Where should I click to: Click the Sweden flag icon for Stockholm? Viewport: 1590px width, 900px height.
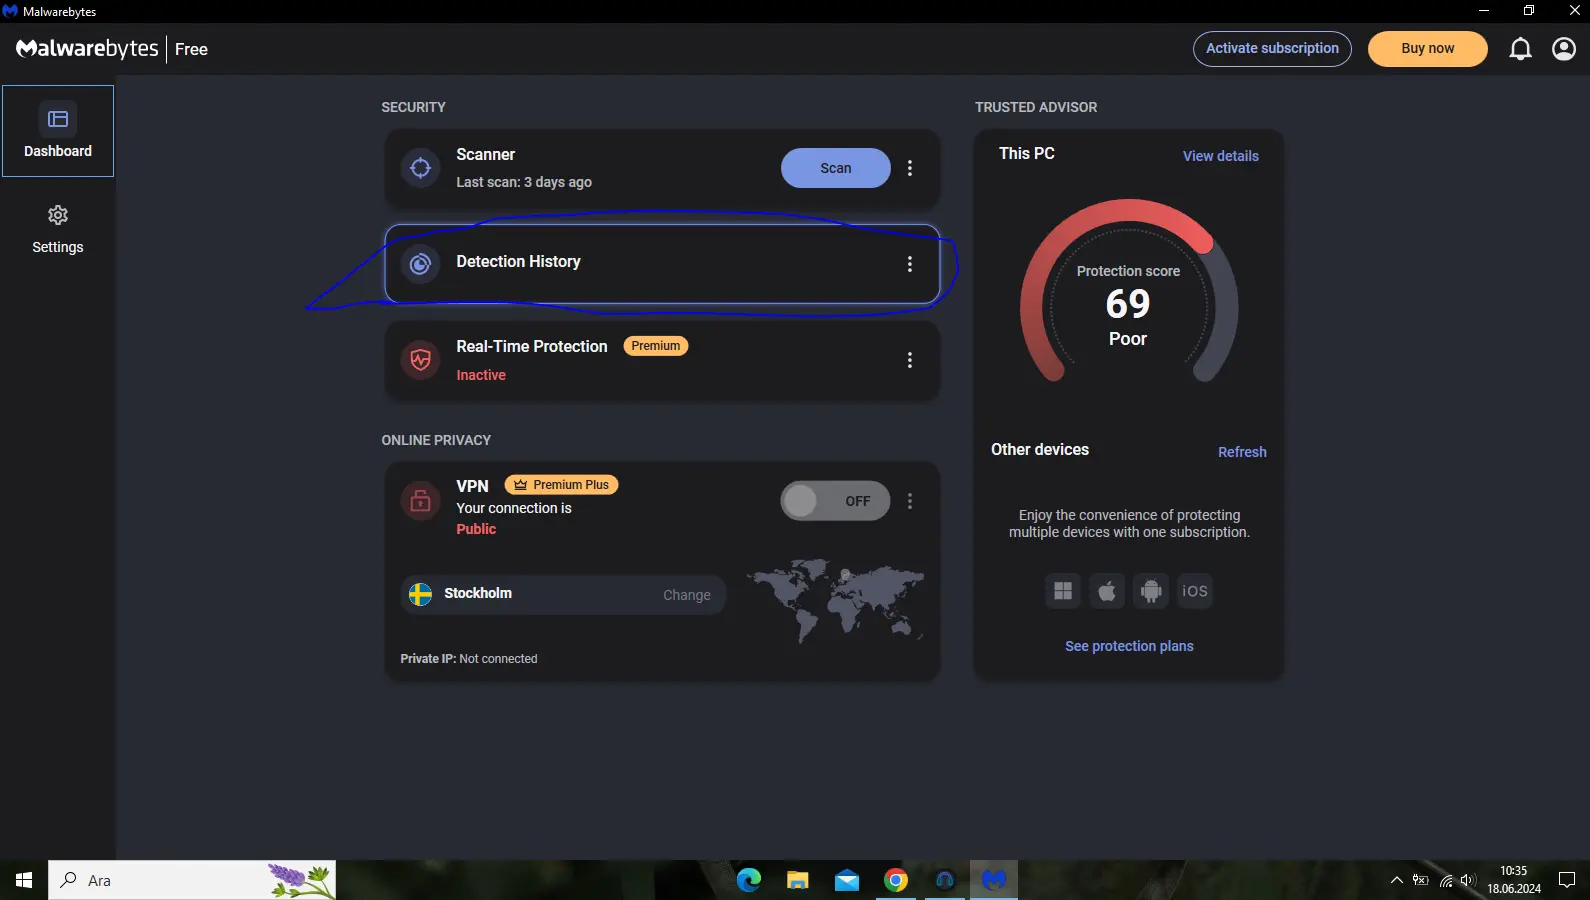tap(421, 594)
